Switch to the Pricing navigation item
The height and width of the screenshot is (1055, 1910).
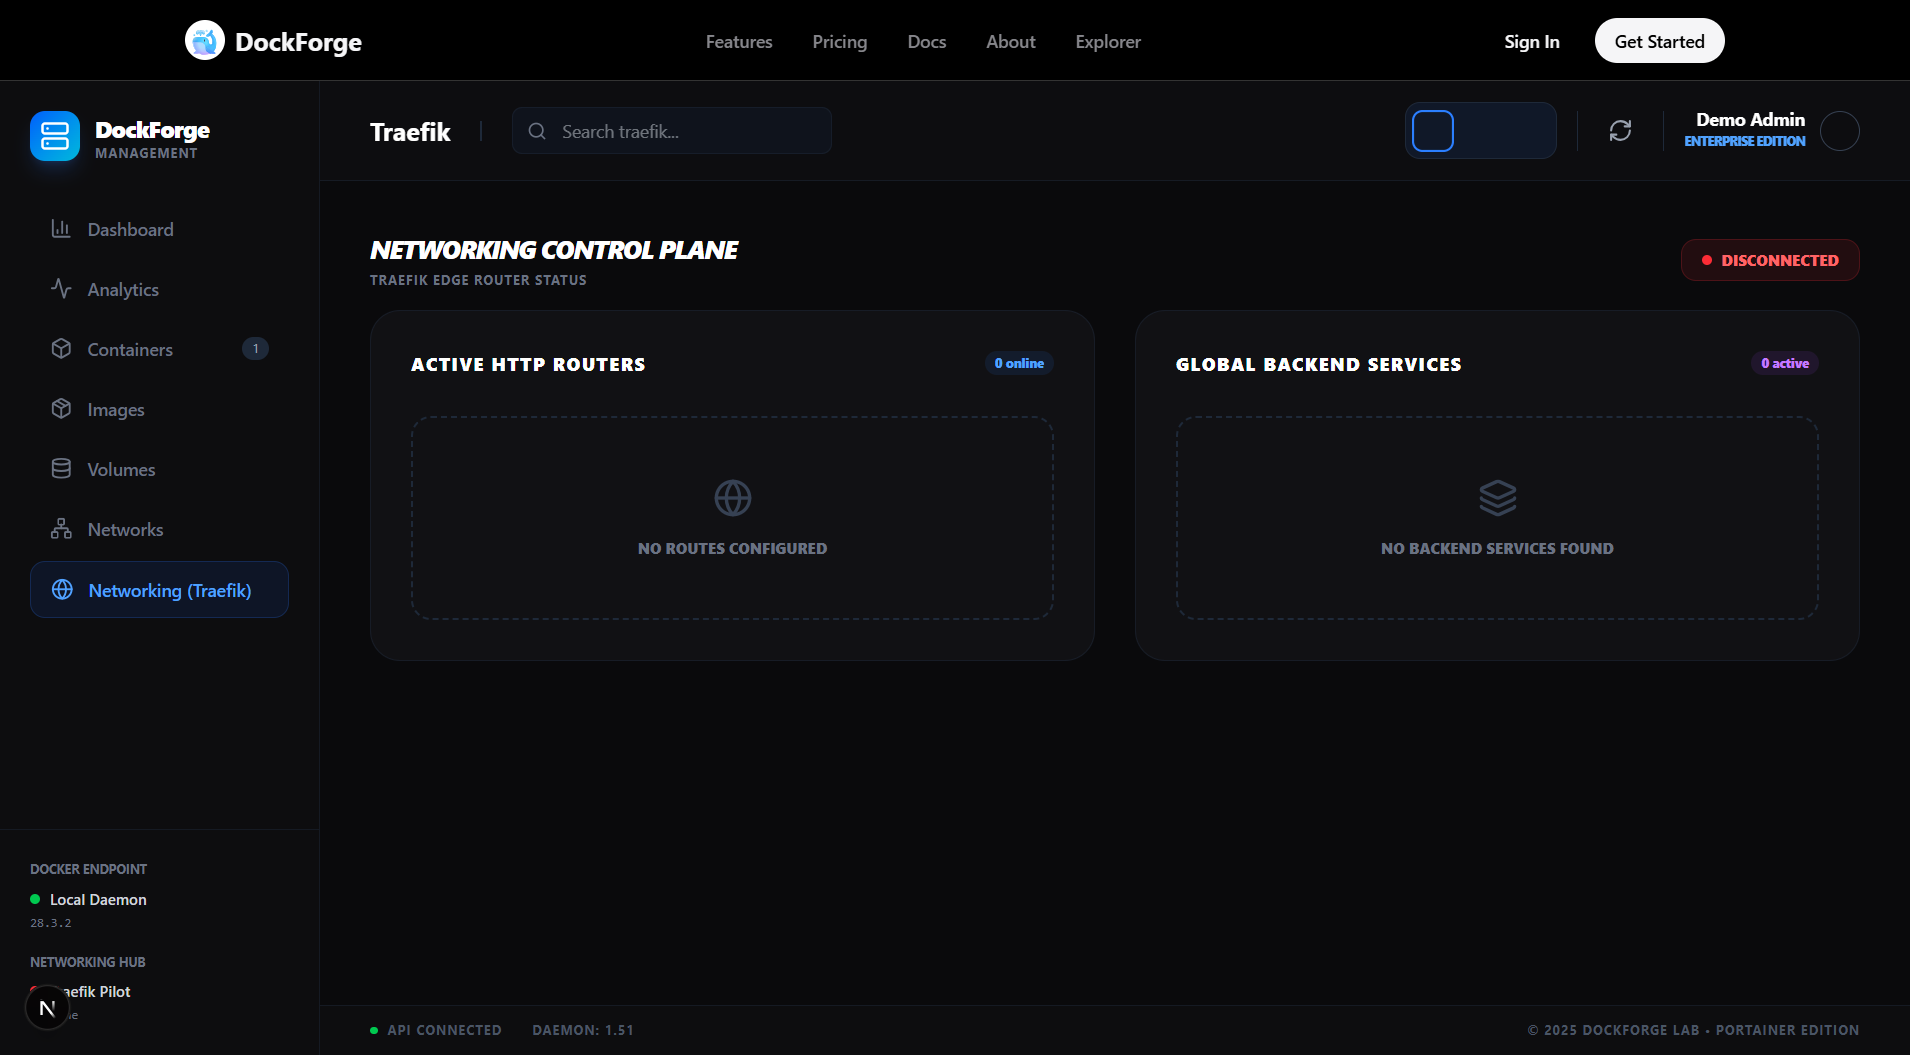pos(839,41)
